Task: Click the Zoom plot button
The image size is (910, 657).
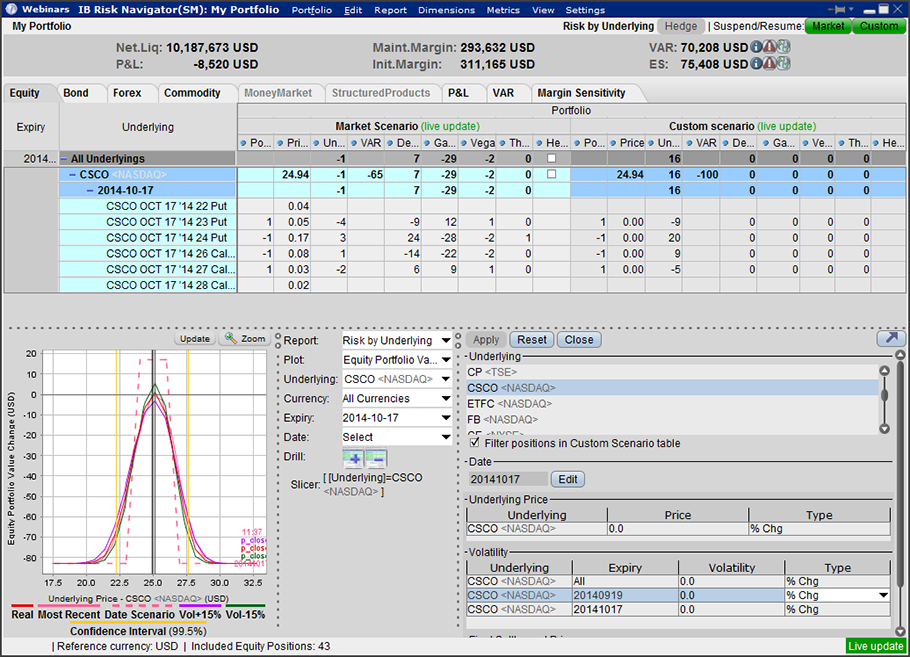Action: click(245, 338)
